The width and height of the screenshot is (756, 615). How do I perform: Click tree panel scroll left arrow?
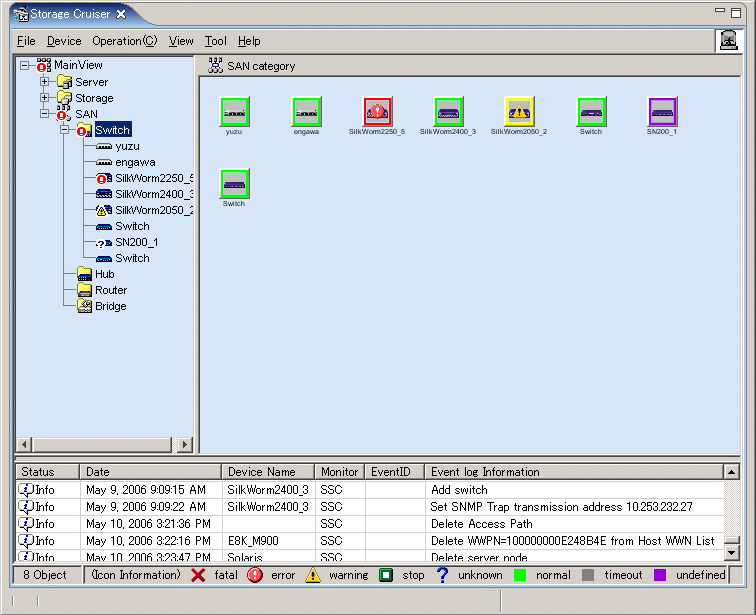[25, 444]
